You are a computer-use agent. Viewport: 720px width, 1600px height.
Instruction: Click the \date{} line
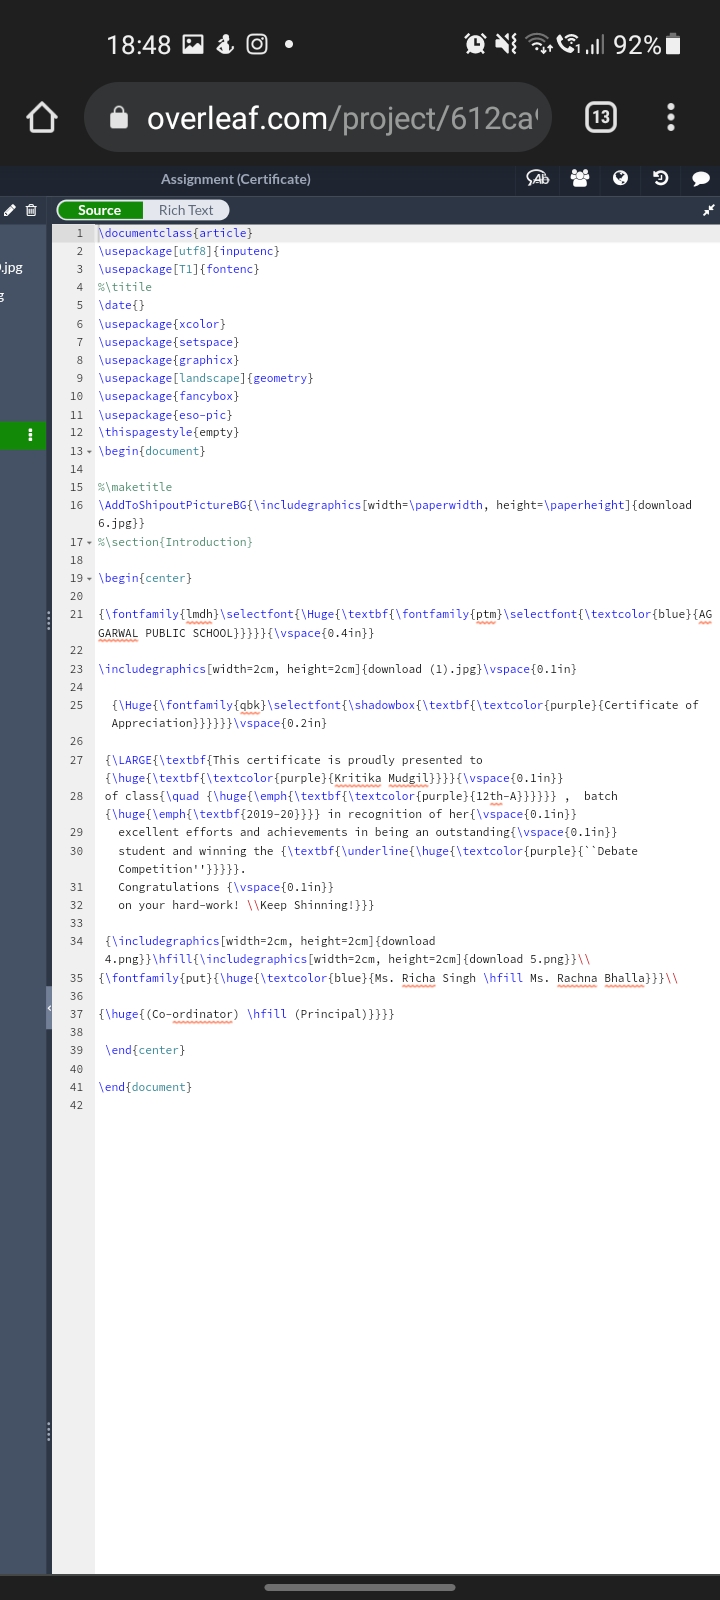(x=121, y=305)
